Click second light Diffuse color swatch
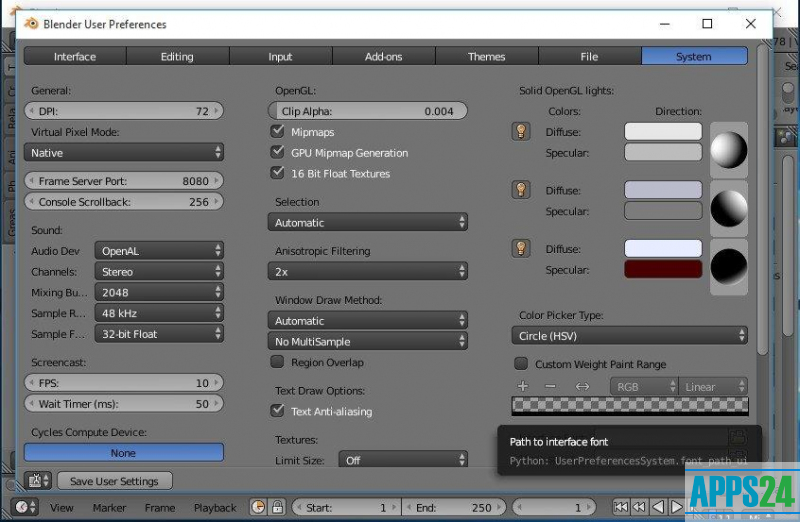The width and height of the screenshot is (800, 522). pyautogui.click(x=663, y=190)
